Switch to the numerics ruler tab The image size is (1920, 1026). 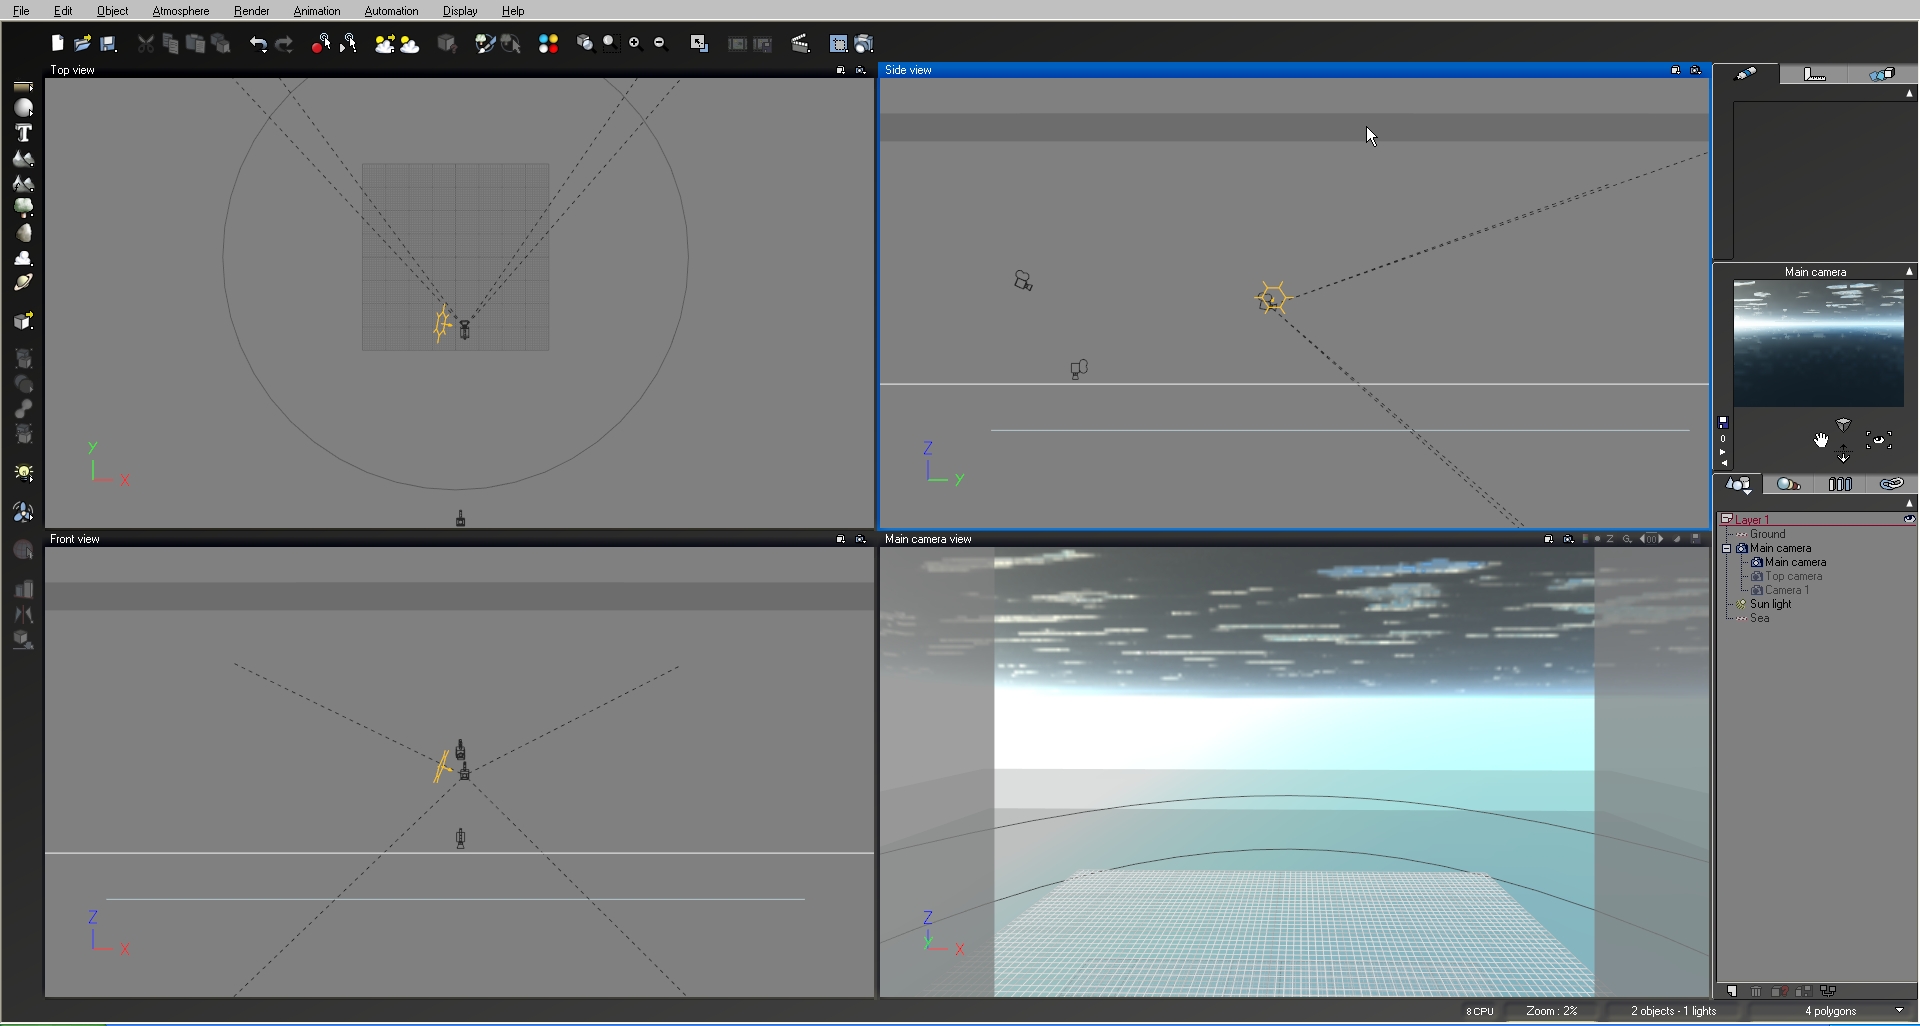(1814, 74)
